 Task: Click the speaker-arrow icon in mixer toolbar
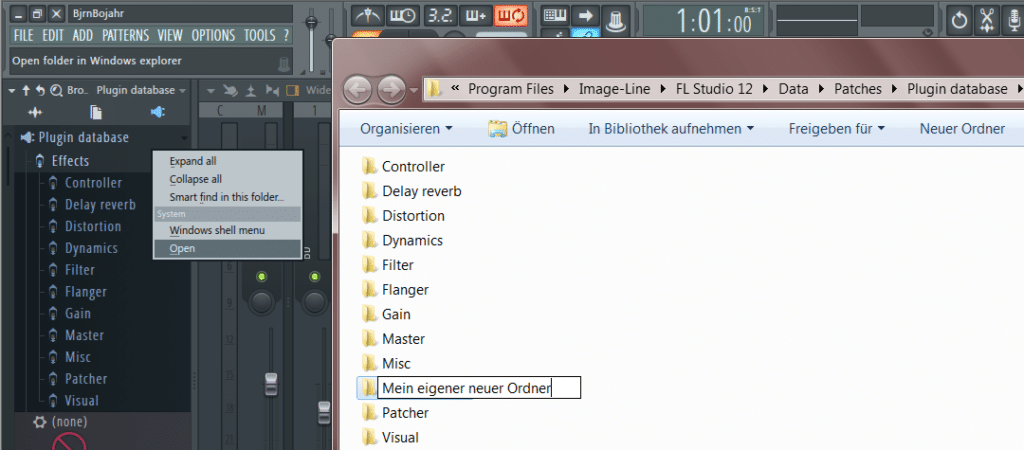[272, 90]
